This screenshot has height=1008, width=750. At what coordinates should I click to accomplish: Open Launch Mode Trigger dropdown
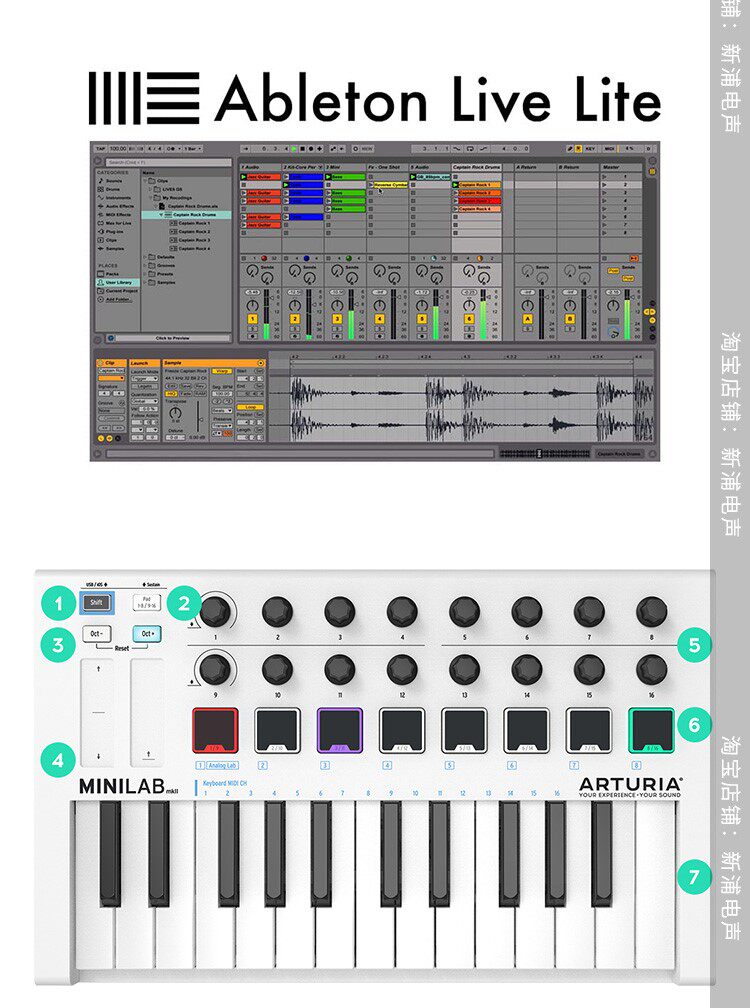[145, 379]
